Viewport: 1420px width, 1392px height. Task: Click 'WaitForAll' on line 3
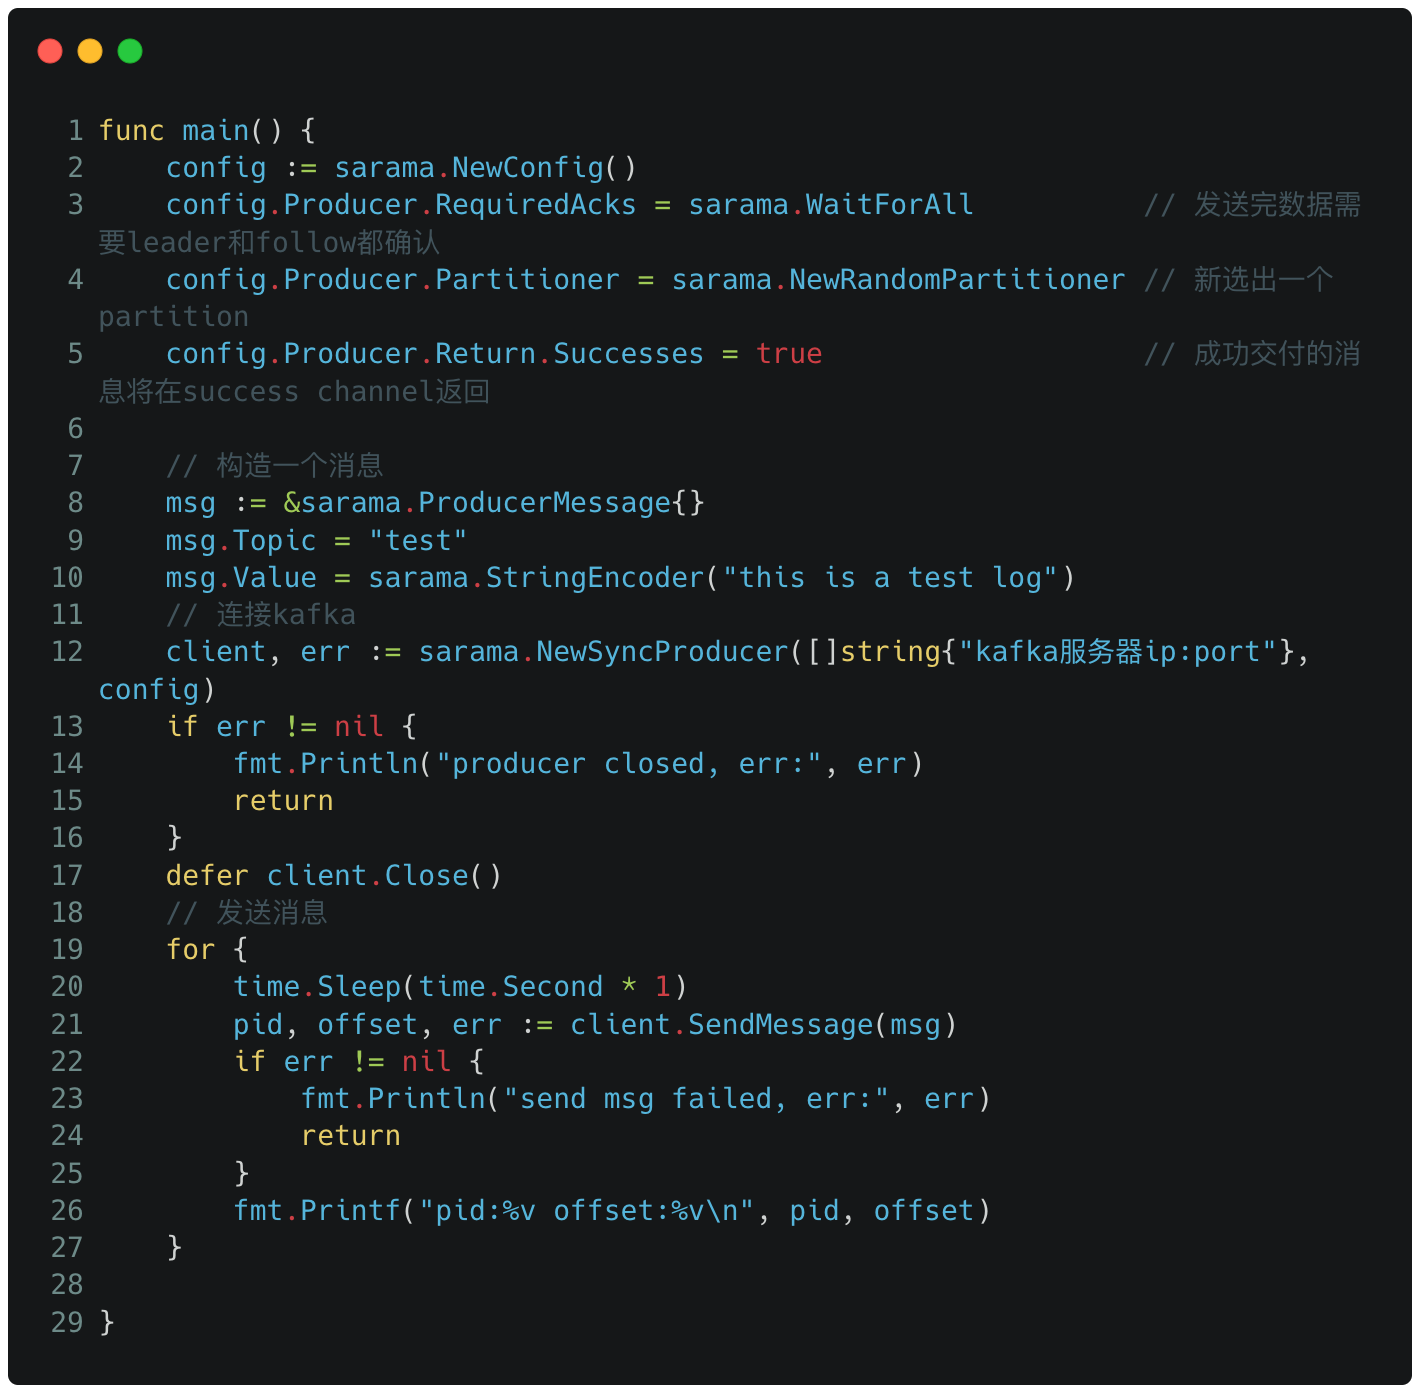tap(890, 205)
